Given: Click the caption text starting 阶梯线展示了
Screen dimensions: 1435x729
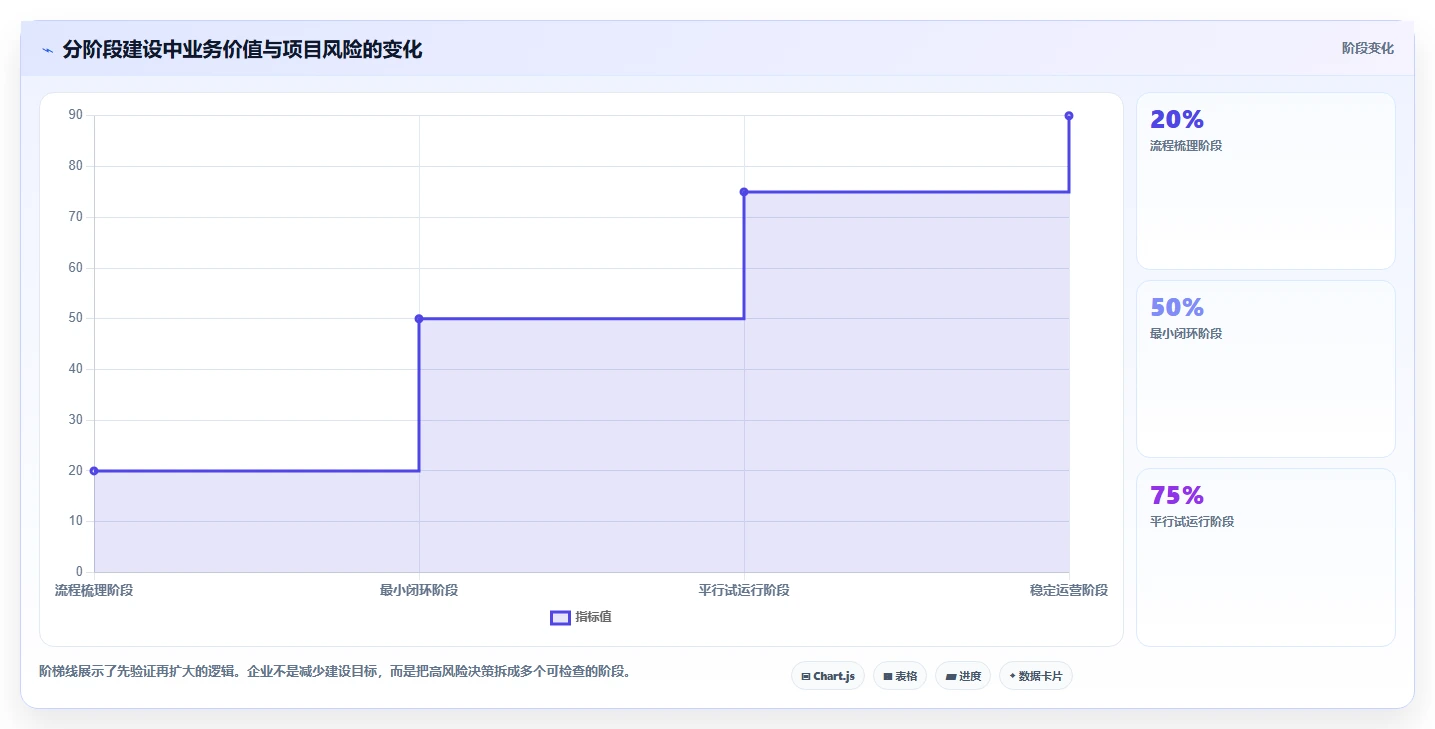Looking at the screenshot, I should pos(335,671).
